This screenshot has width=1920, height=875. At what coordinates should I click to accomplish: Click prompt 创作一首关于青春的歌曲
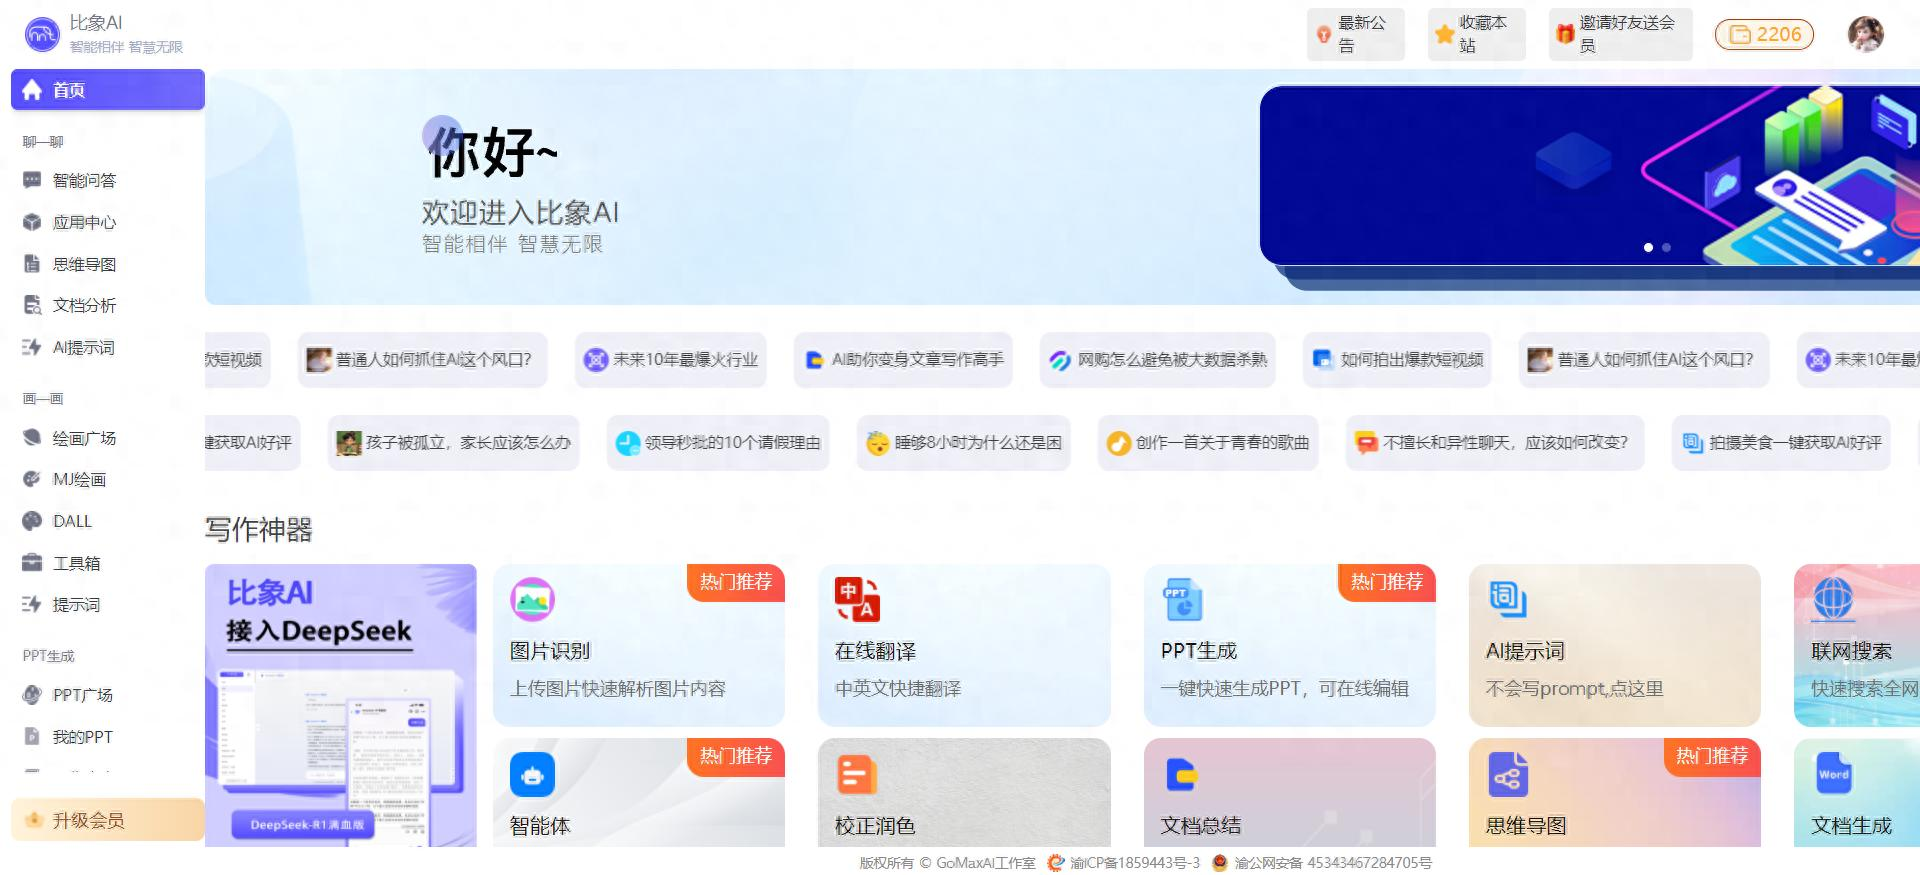click(1208, 442)
